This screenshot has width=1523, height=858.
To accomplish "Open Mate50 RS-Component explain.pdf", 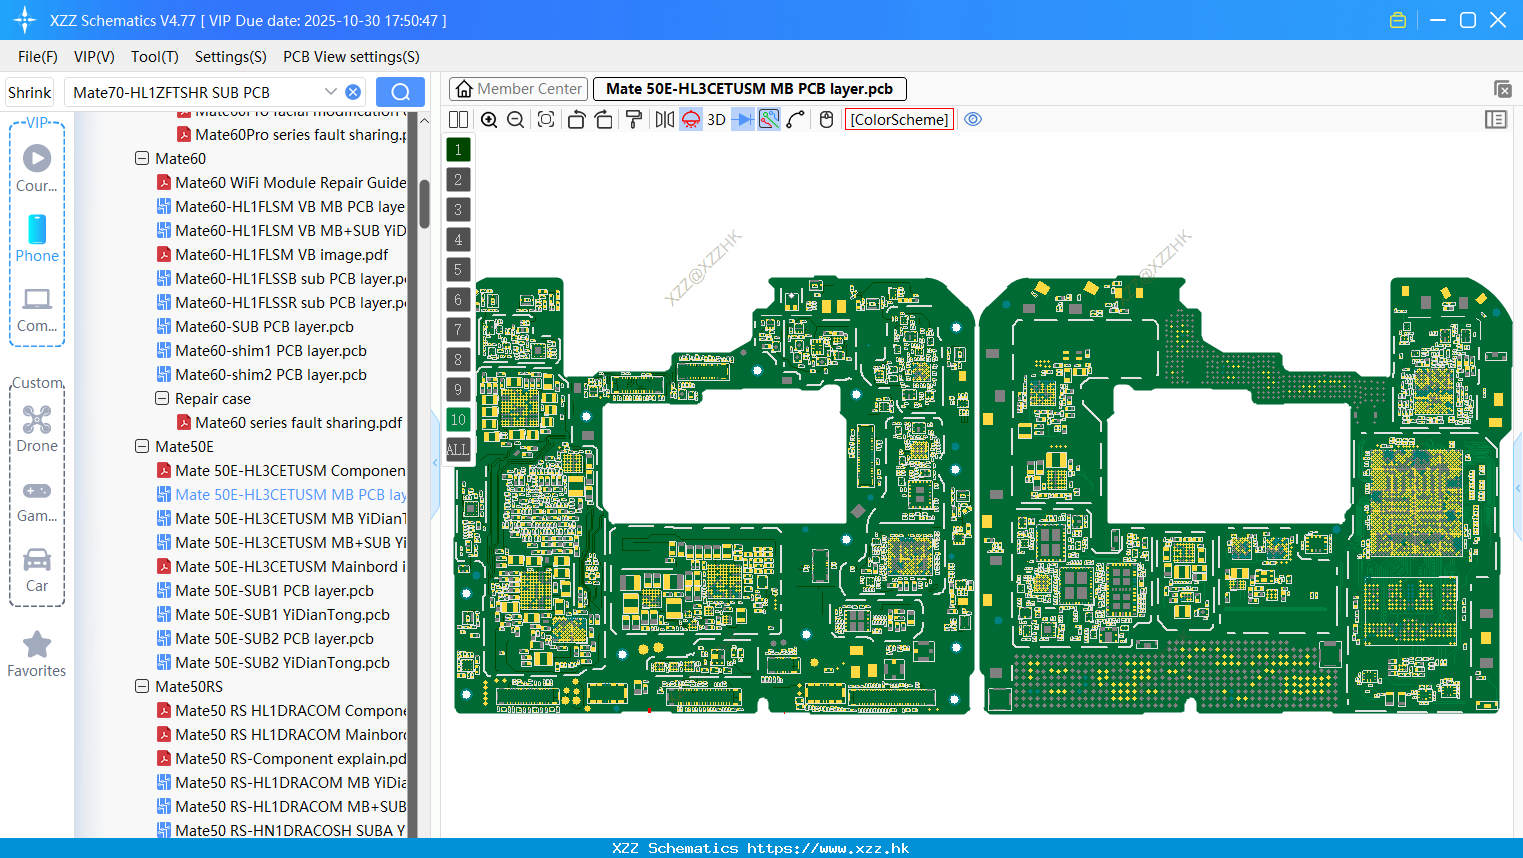I will click(282, 758).
